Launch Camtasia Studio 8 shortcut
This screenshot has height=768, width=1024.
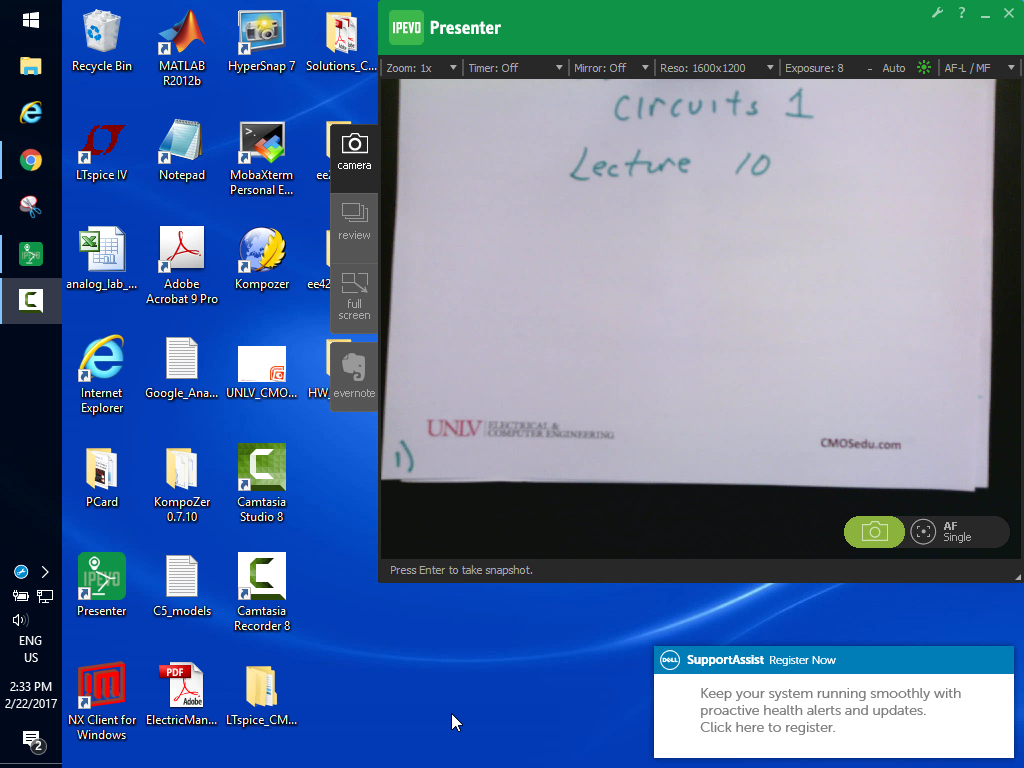[261, 483]
